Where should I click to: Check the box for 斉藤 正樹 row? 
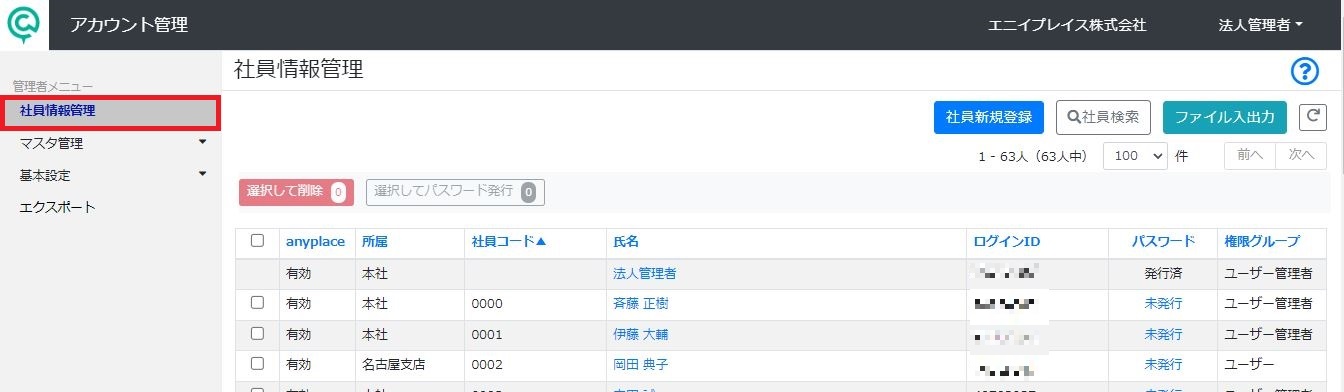tap(257, 302)
